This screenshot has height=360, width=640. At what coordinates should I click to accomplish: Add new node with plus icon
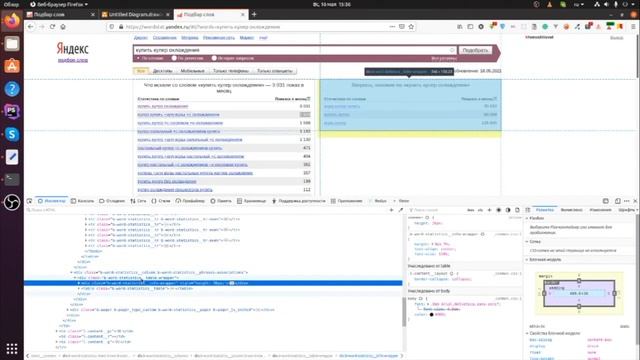coord(391,210)
